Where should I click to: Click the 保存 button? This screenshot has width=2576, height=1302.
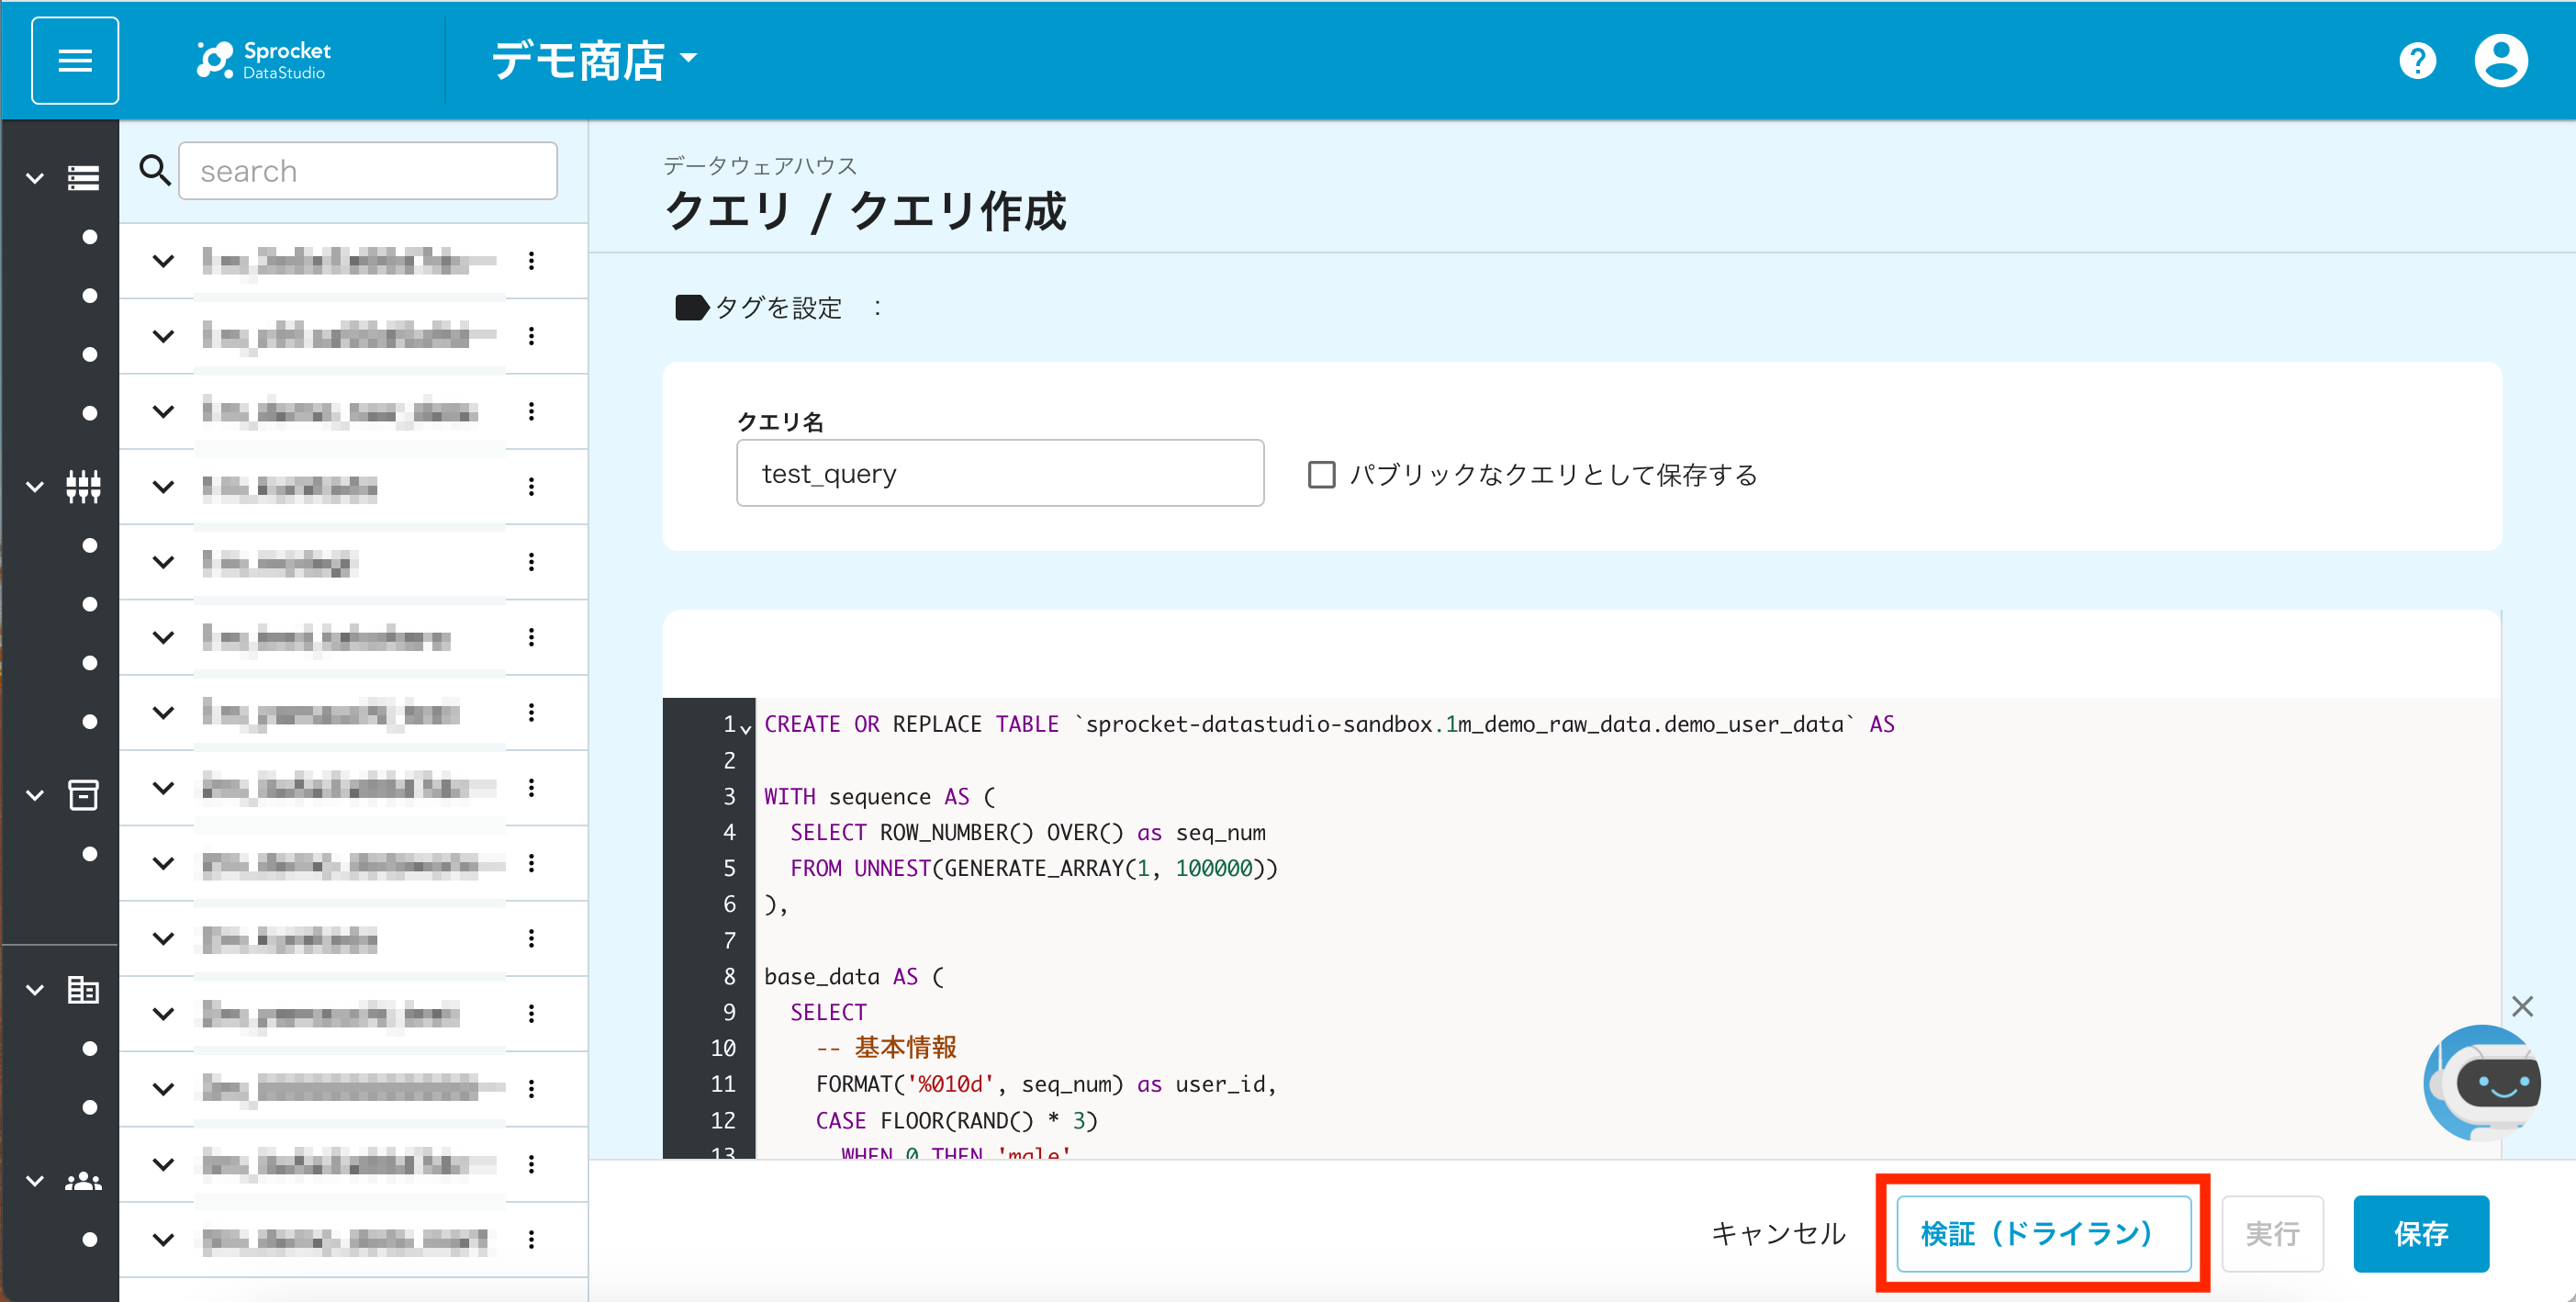tap(2420, 1233)
